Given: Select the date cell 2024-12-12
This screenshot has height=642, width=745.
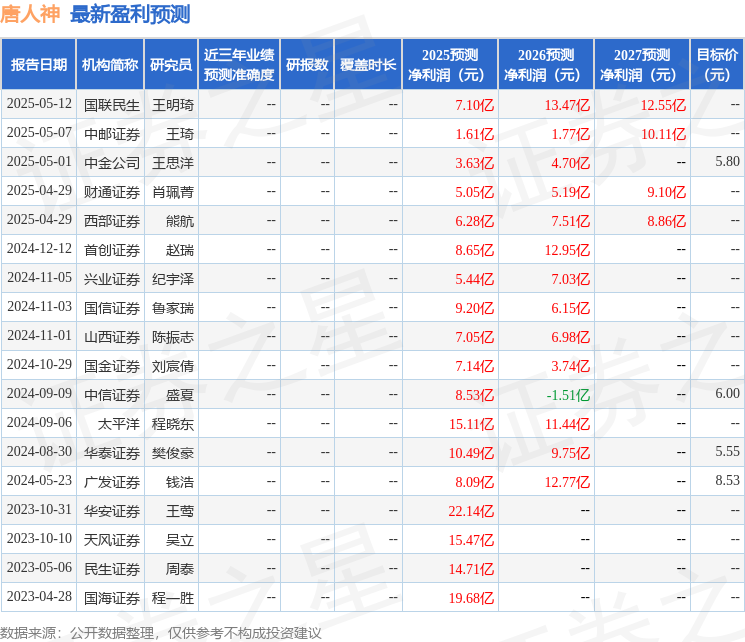Looking at the screenshot, I should [x=39, y=249].
